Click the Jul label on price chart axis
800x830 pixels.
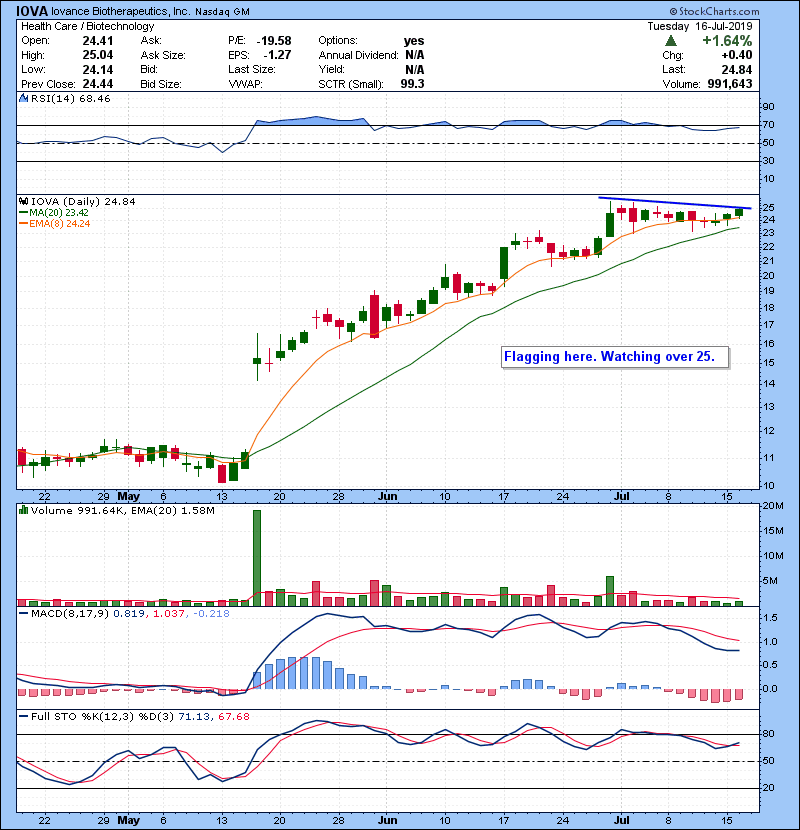pos(621,497)
